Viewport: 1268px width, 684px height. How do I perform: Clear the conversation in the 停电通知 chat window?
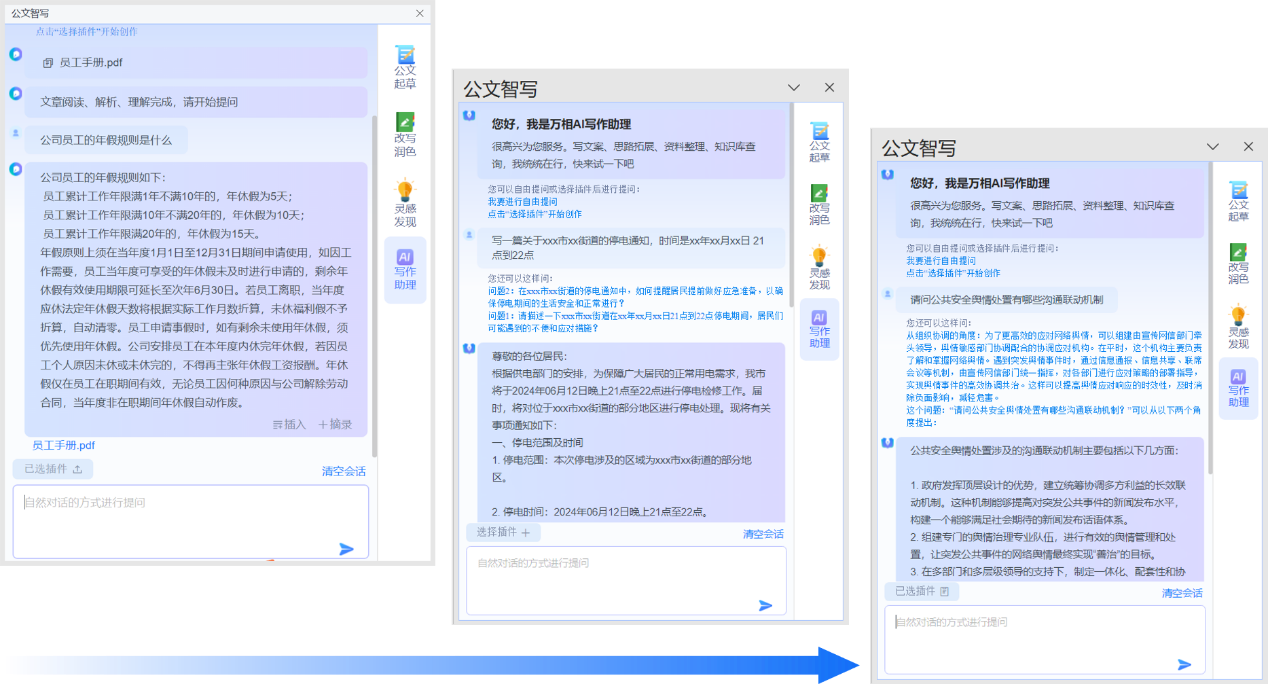763,534
